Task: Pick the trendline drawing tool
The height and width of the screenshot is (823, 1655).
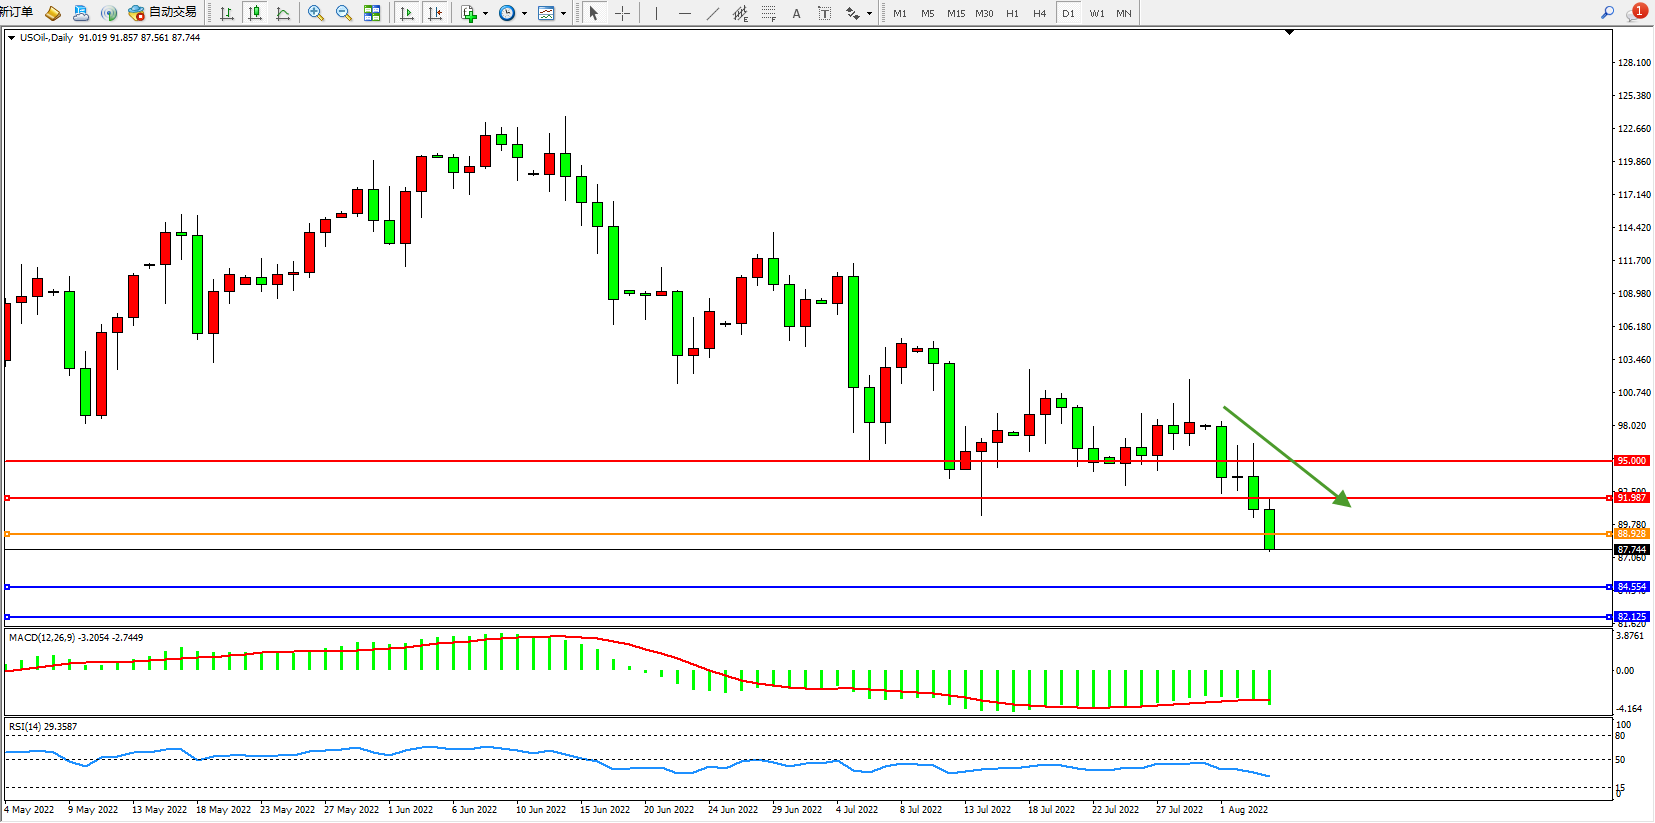Action: pyautogui.click(x=712, y=13)
